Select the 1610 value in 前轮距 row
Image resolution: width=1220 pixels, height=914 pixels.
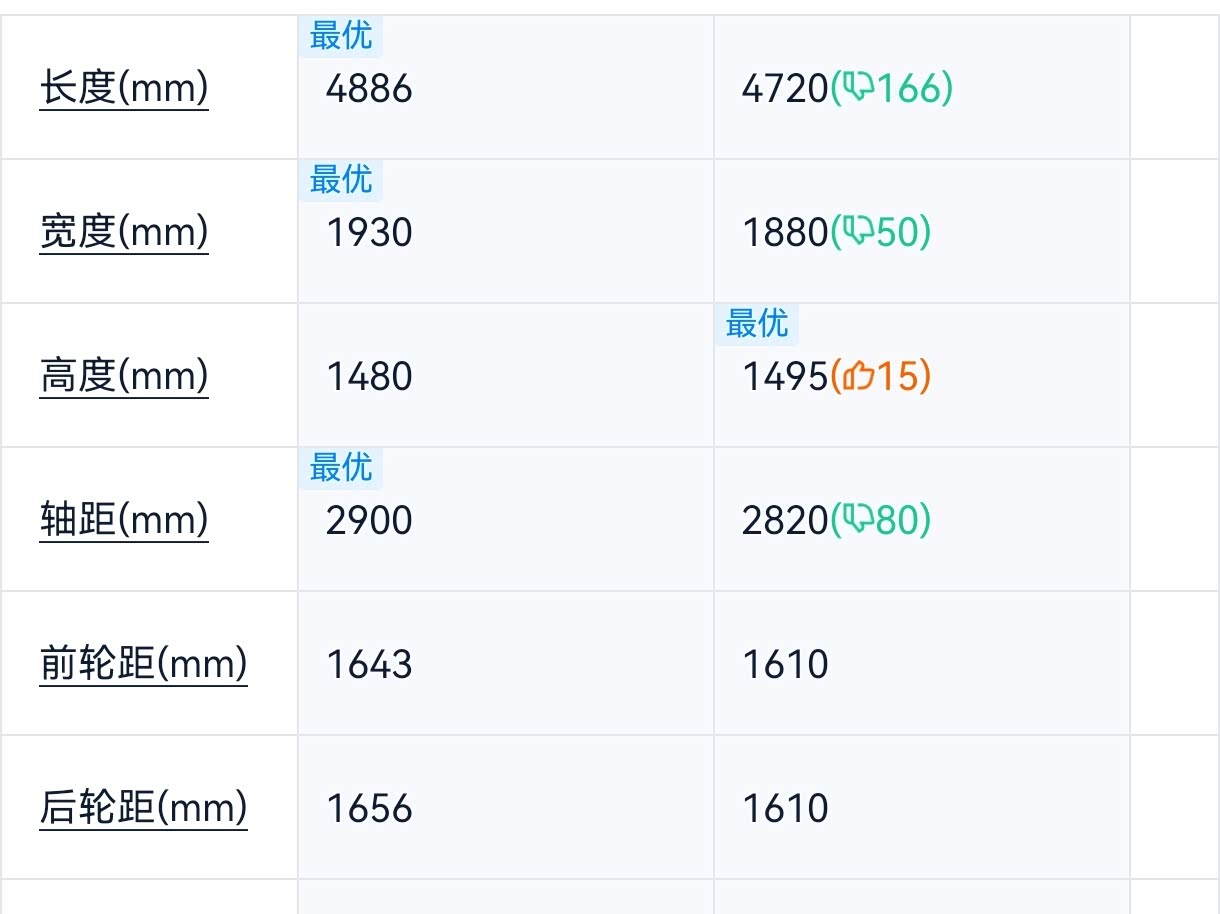[785, 665]
